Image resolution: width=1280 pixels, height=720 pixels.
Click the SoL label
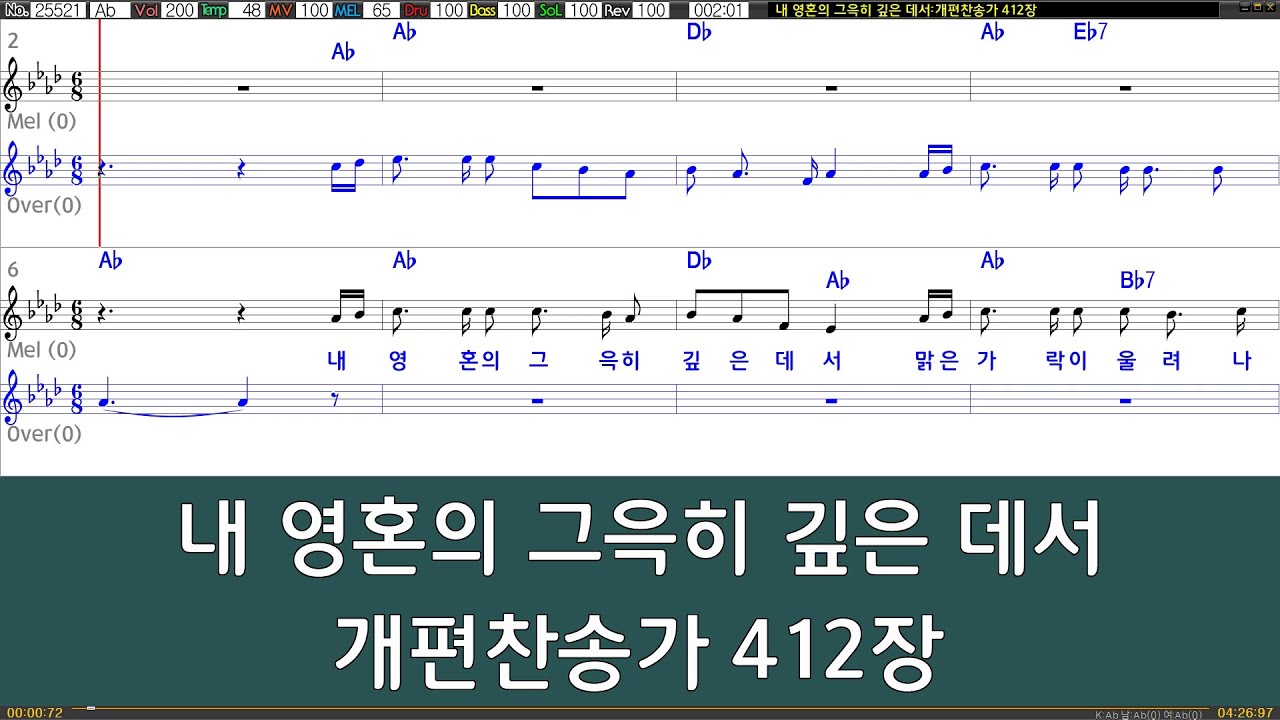tap(550, 10)
